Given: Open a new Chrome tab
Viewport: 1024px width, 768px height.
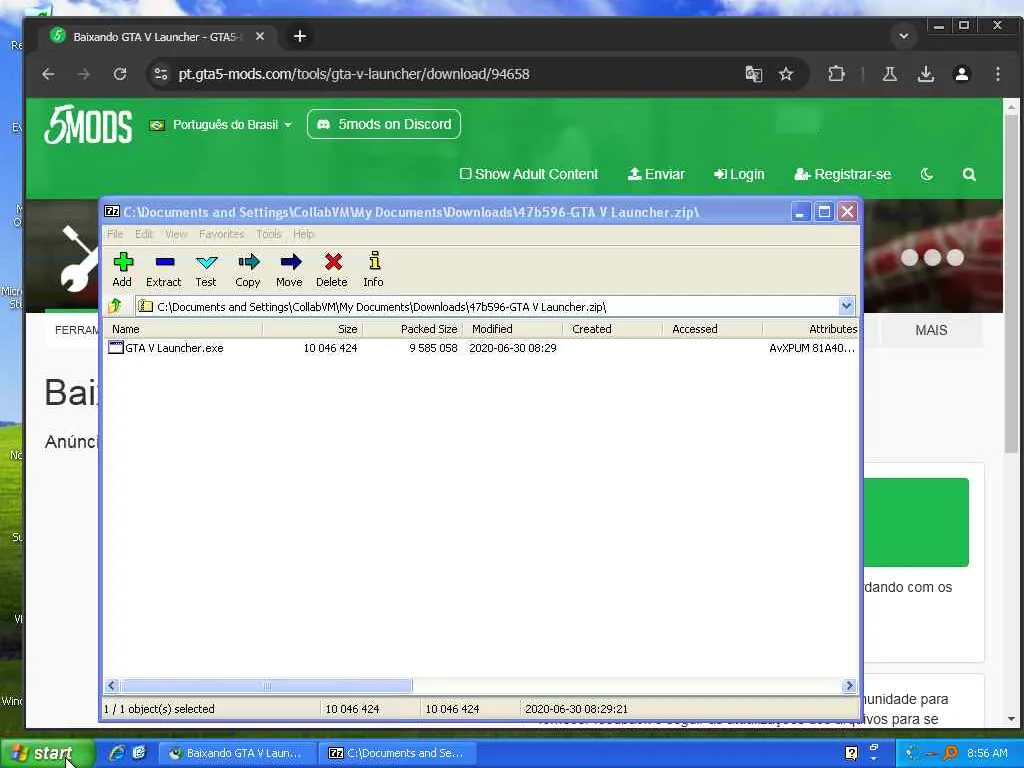Looking at the screenshot, I should (300, 37).
